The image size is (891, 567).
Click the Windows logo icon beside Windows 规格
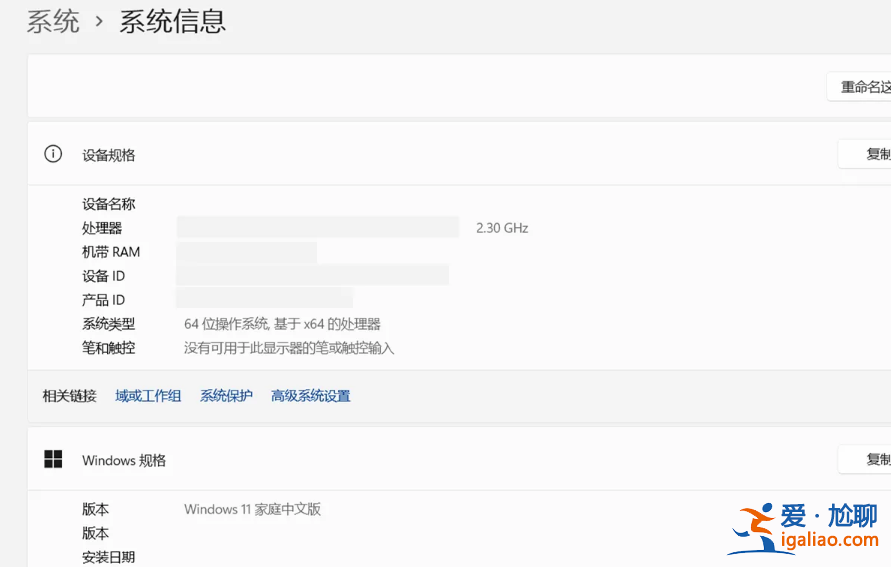(53, 459)
